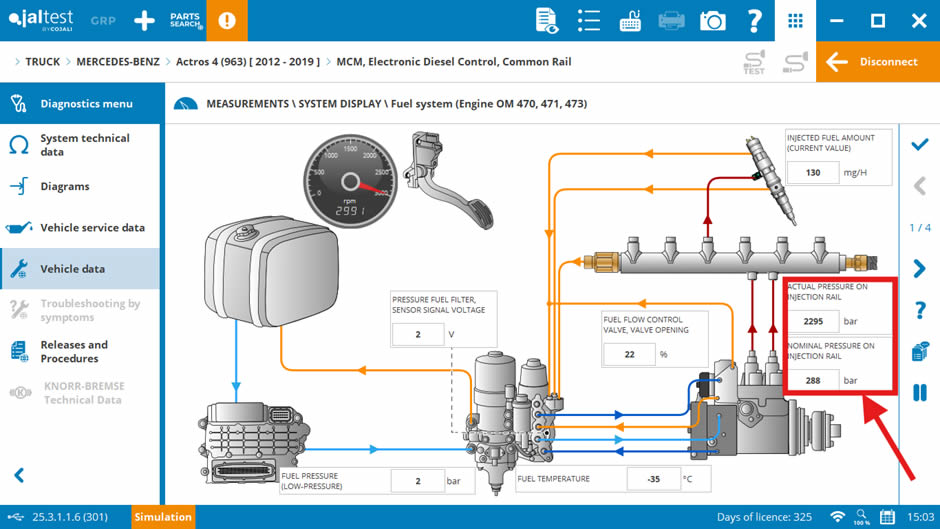Pause live measurements
Screen dimensions: 940x529
[x=920, y=393]
